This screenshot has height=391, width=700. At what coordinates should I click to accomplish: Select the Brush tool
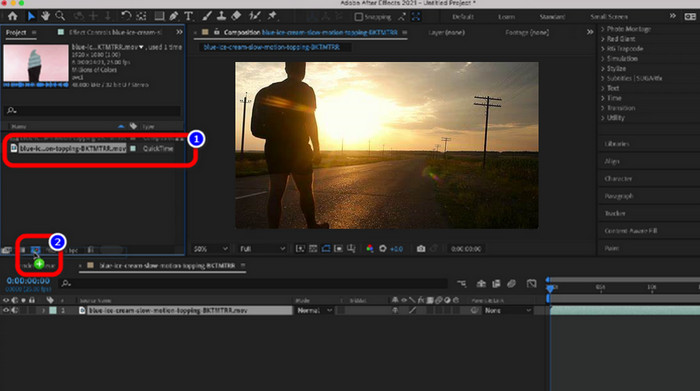tap(207, 17)
